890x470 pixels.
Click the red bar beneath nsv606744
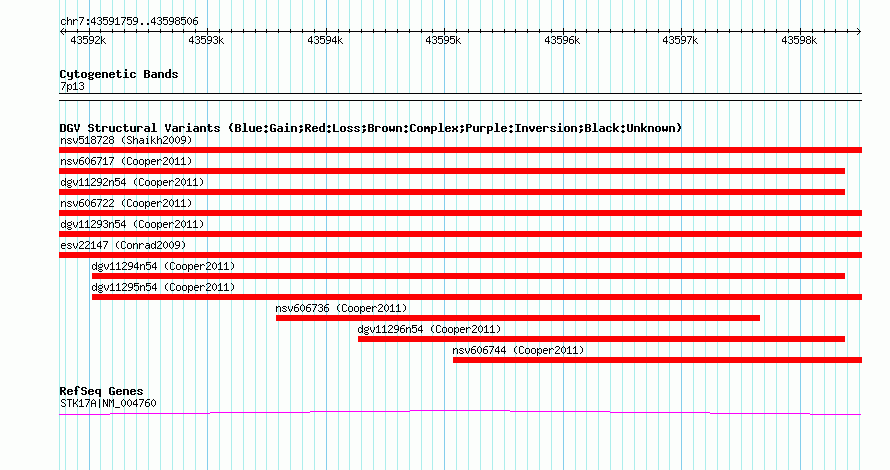[x=657, y=360]
